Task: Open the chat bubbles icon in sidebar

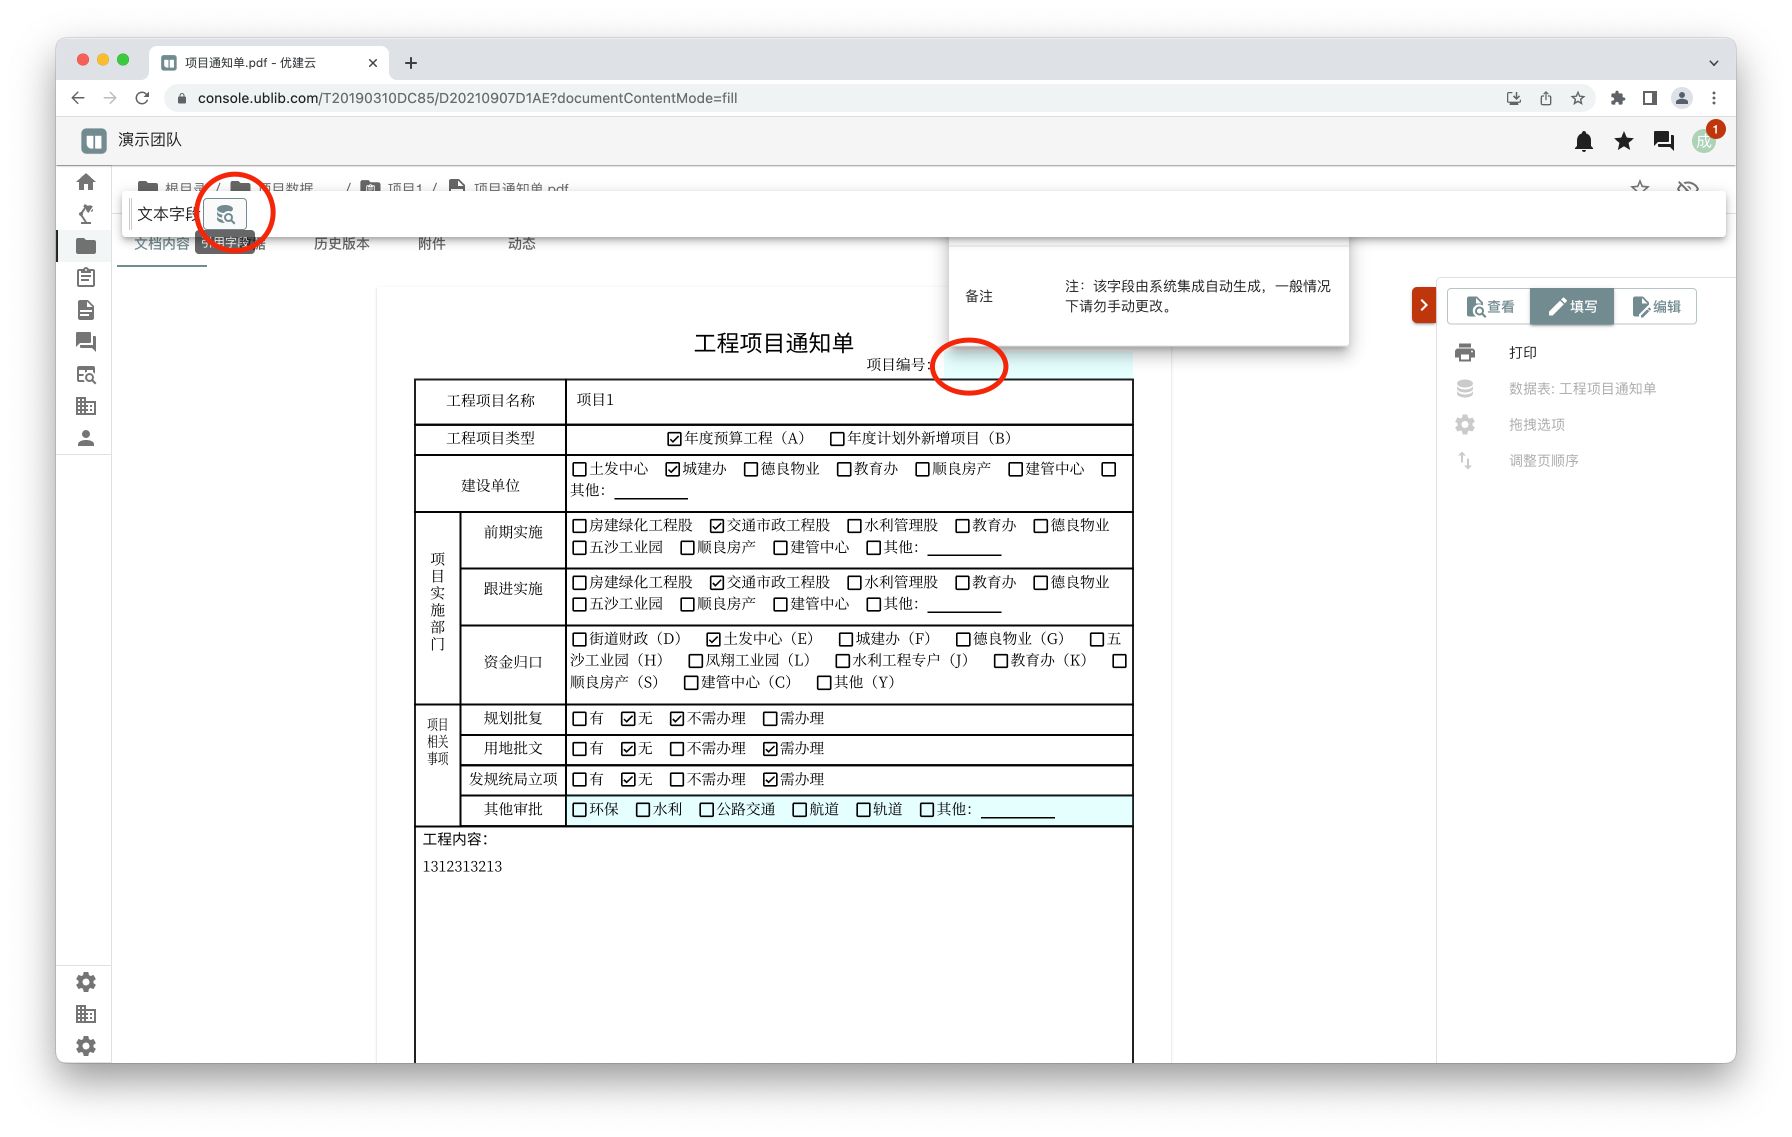Action: click(86, 342)
